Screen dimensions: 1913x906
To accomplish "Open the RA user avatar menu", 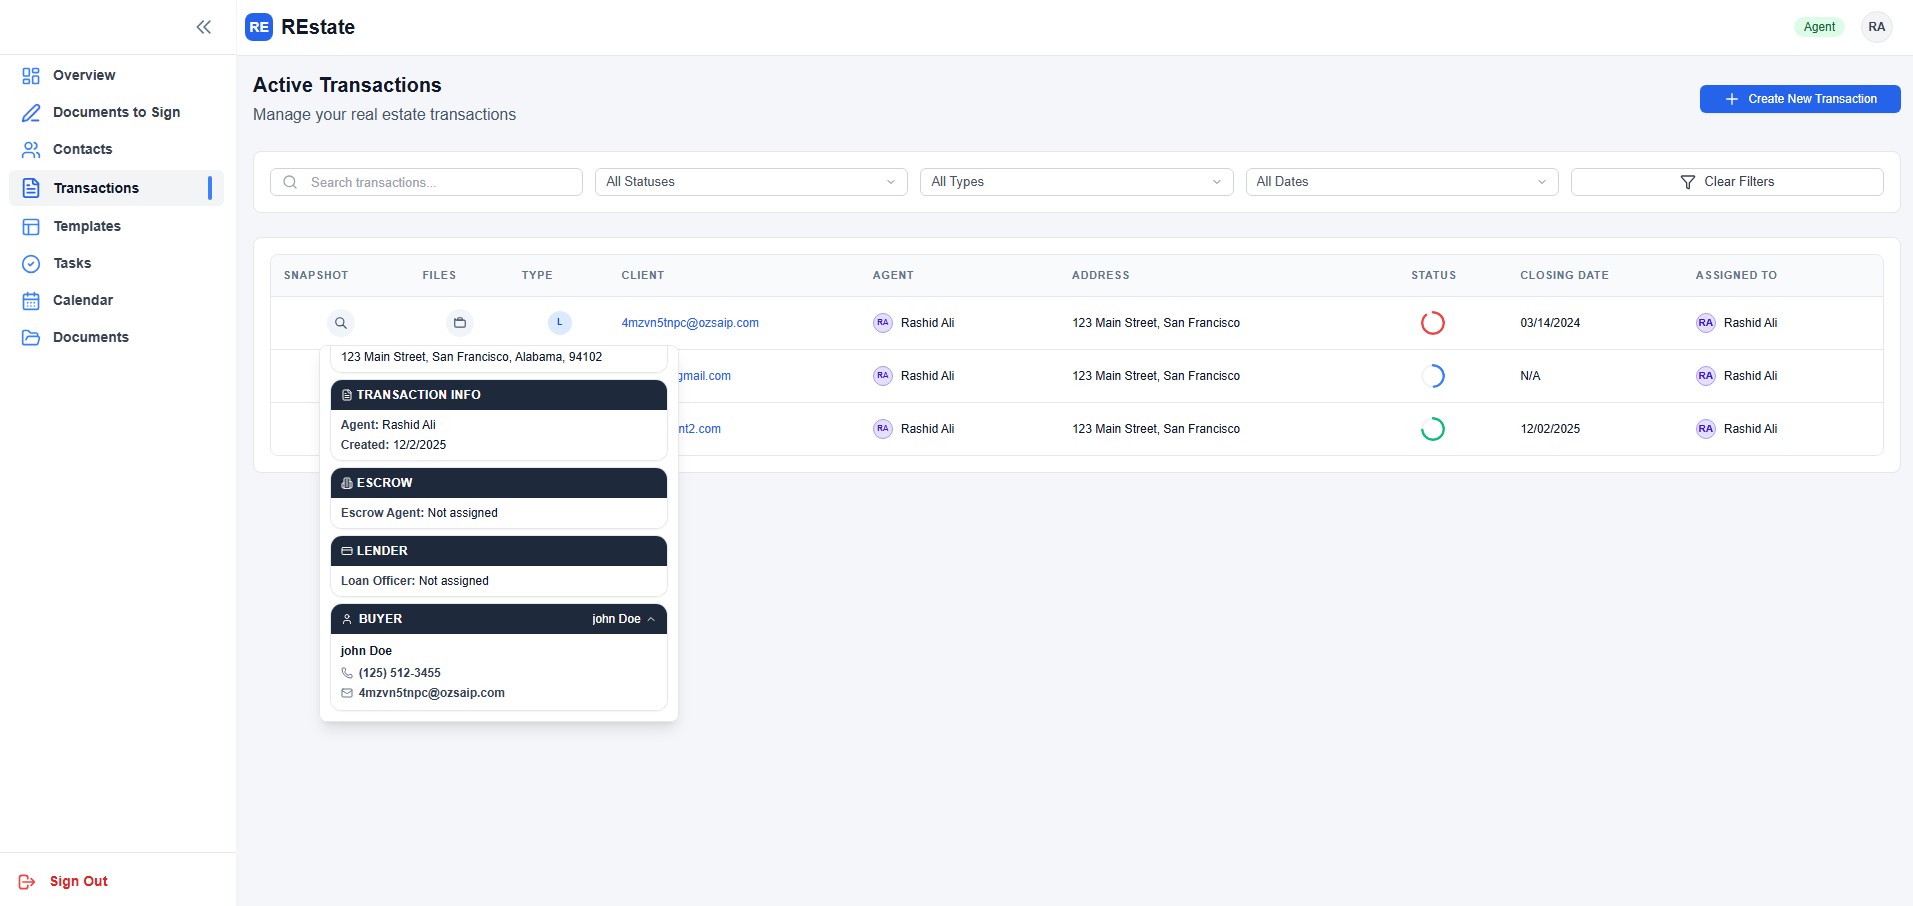I will click(1876, 27).
